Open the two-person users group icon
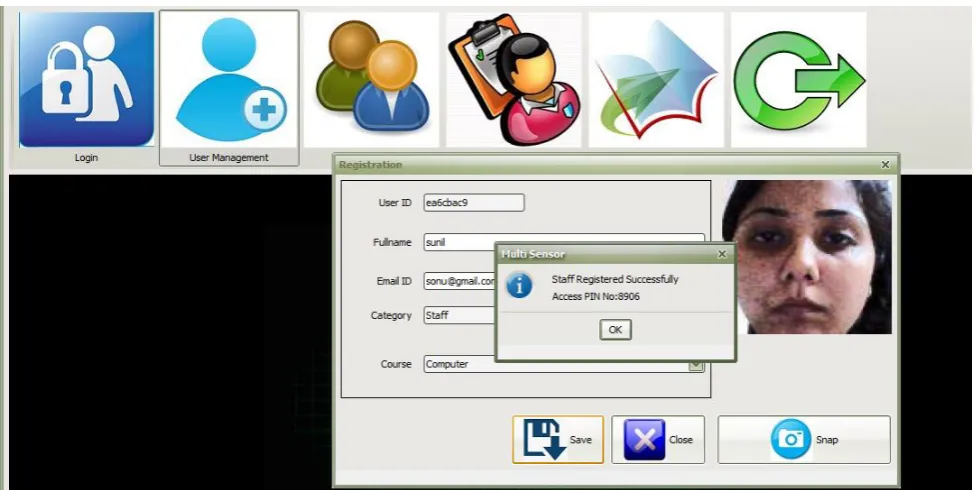979x490 pixels. pyautogui.click(x=371, y=80)
